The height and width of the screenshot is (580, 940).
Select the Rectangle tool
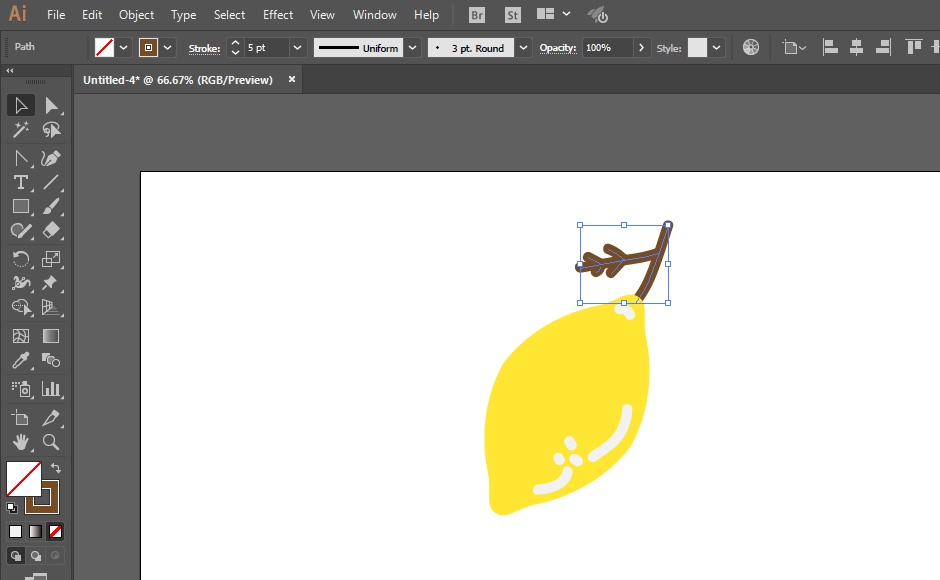(20, 206)
